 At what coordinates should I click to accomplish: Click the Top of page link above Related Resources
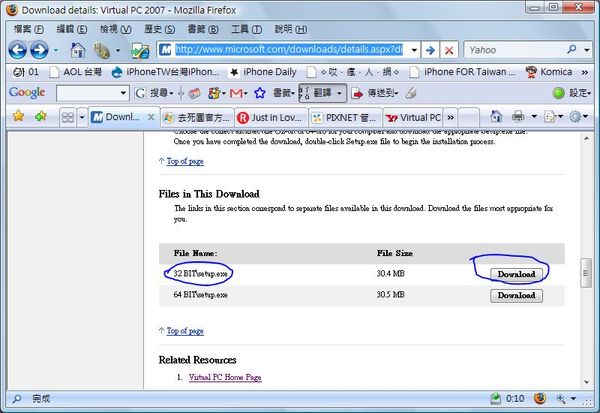pyautogui.click(x=185, y=331)
